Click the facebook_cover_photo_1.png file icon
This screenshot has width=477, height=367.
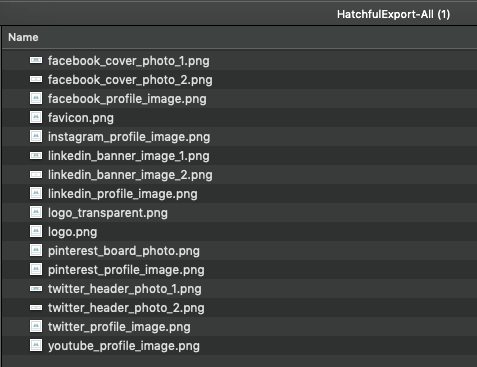point(36,60)
